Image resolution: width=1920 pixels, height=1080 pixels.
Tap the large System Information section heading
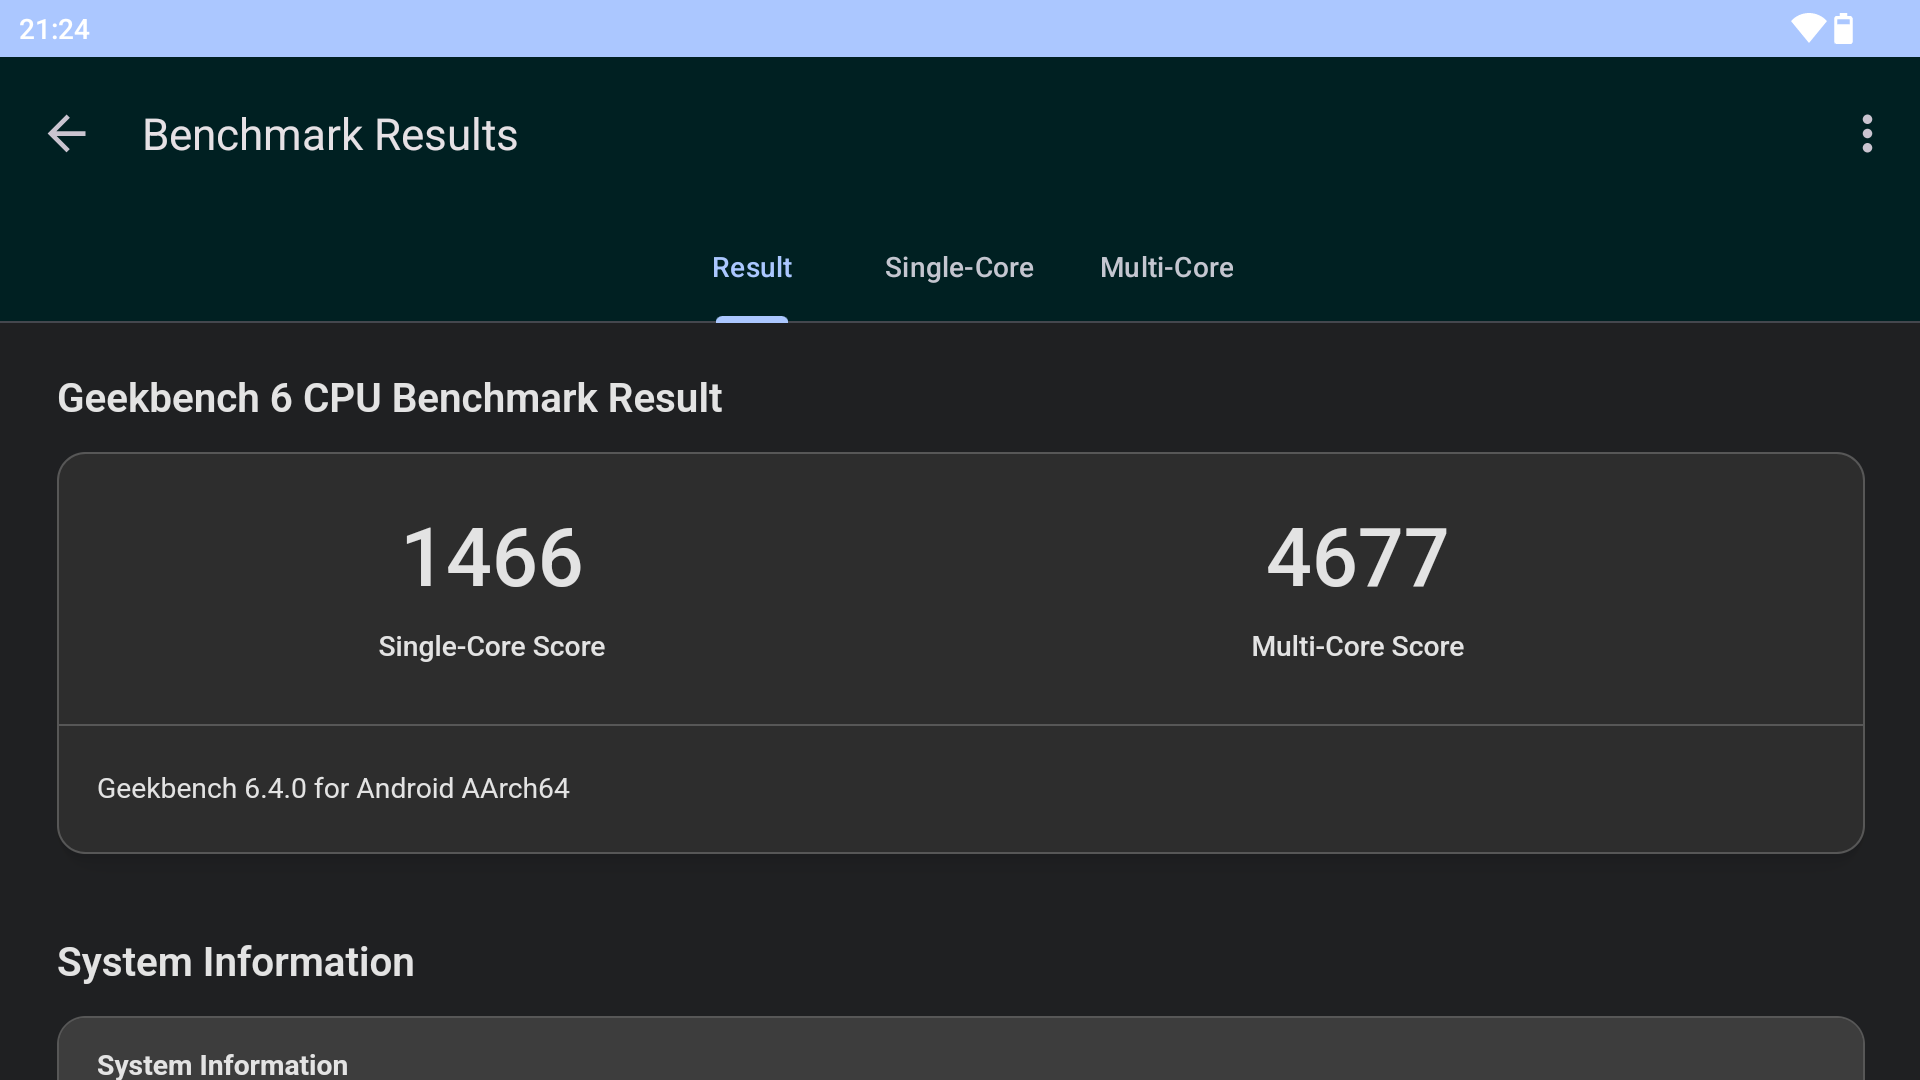[235, 962]
